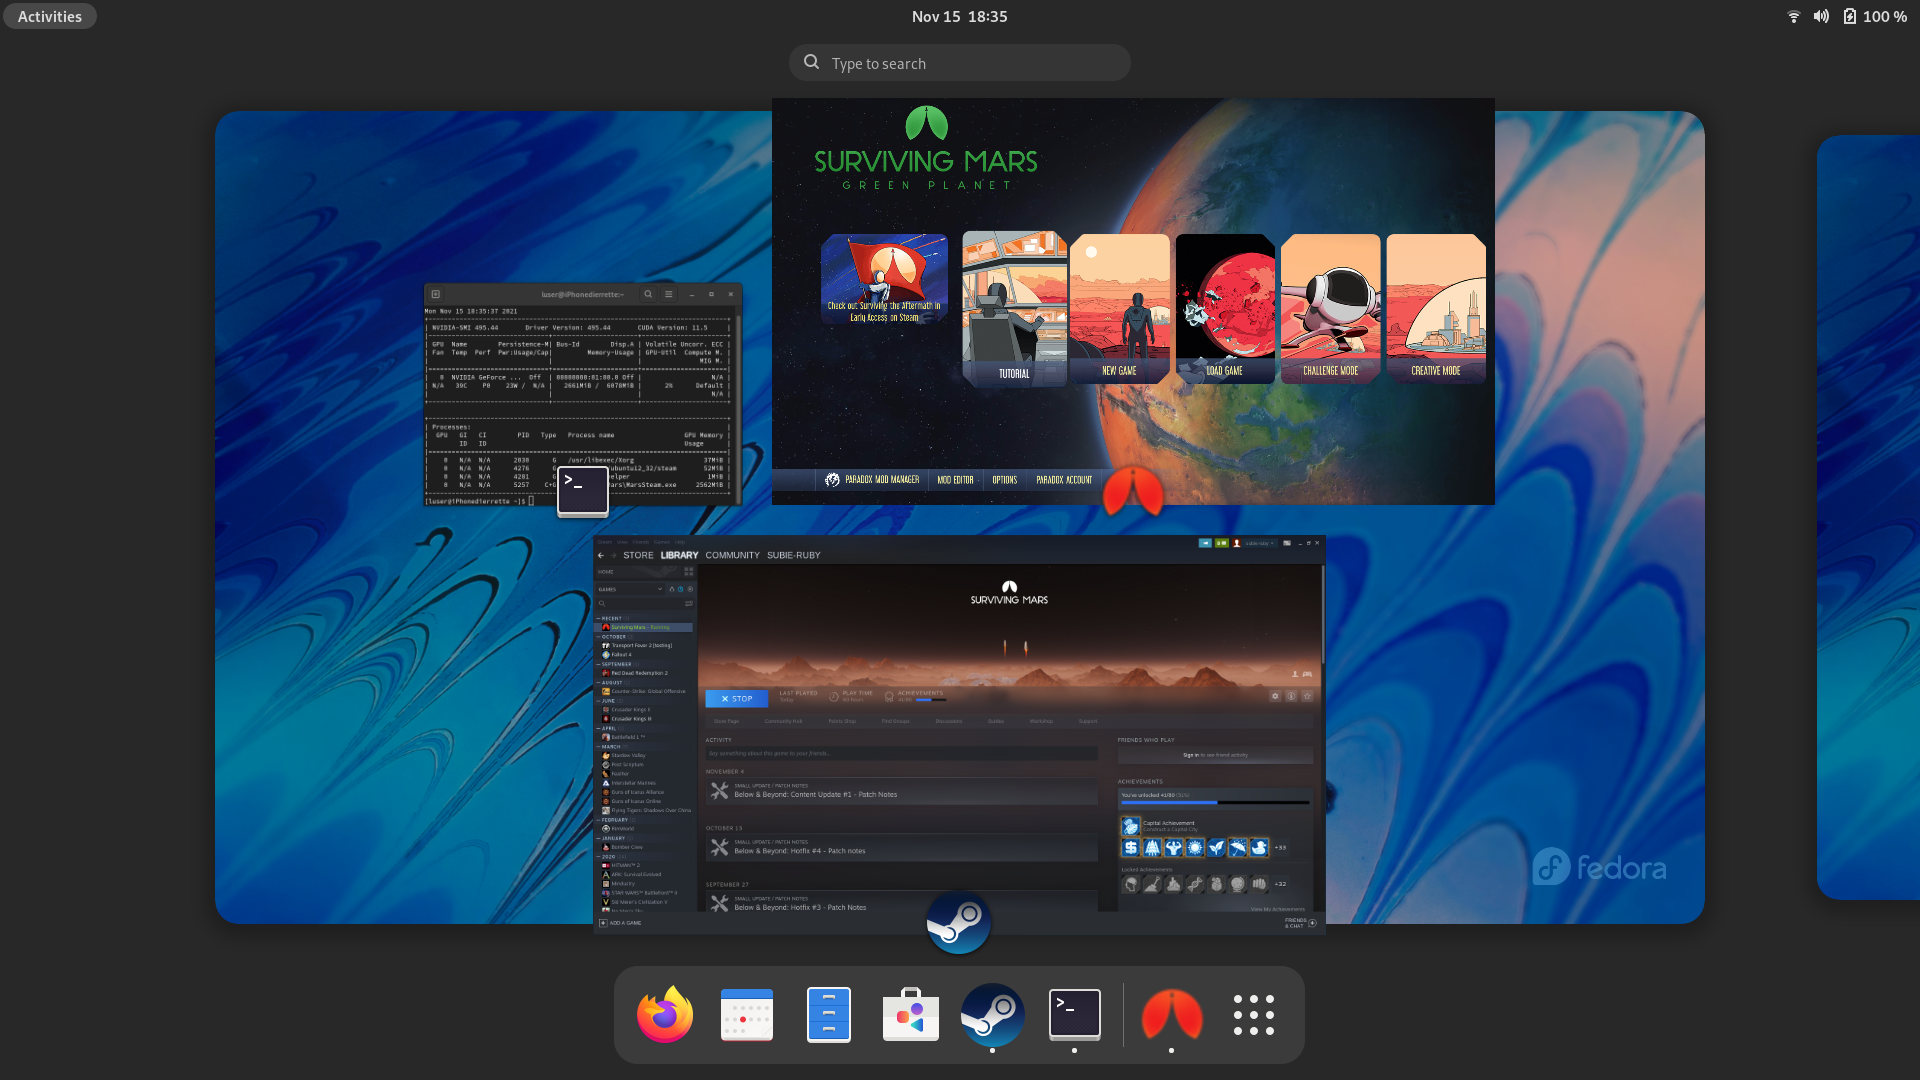1920x1080 pixels.
Task: Click the Steam back arrow
Action: [600, 555]
